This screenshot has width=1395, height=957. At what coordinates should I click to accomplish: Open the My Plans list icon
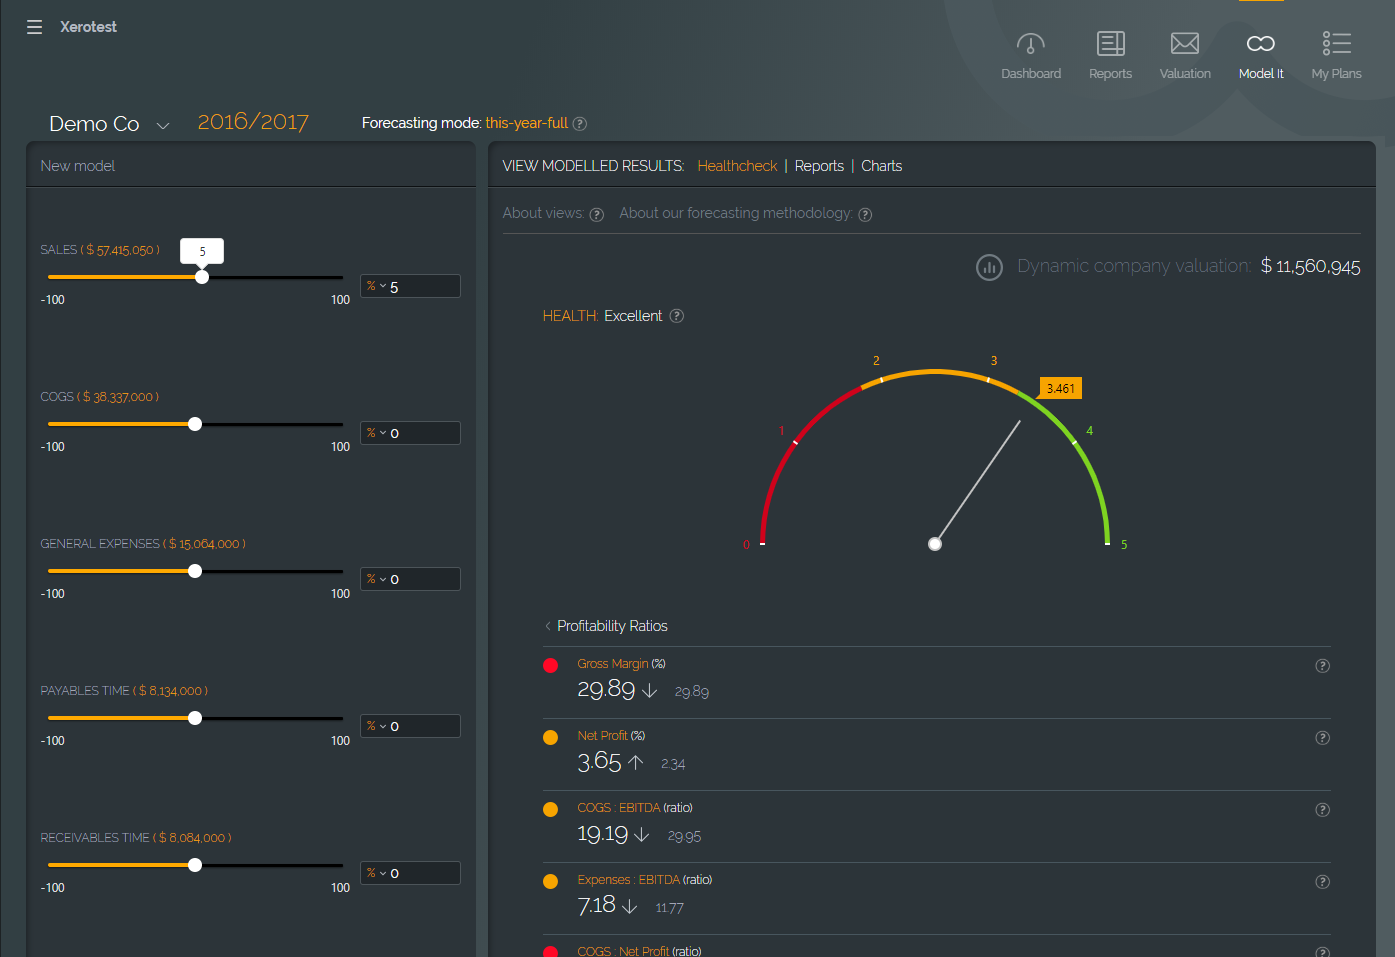1336,44
